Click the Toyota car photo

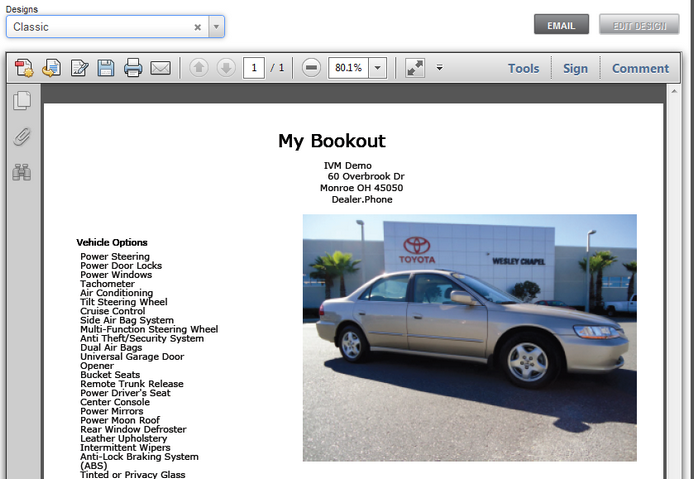[x=470, y=338]
